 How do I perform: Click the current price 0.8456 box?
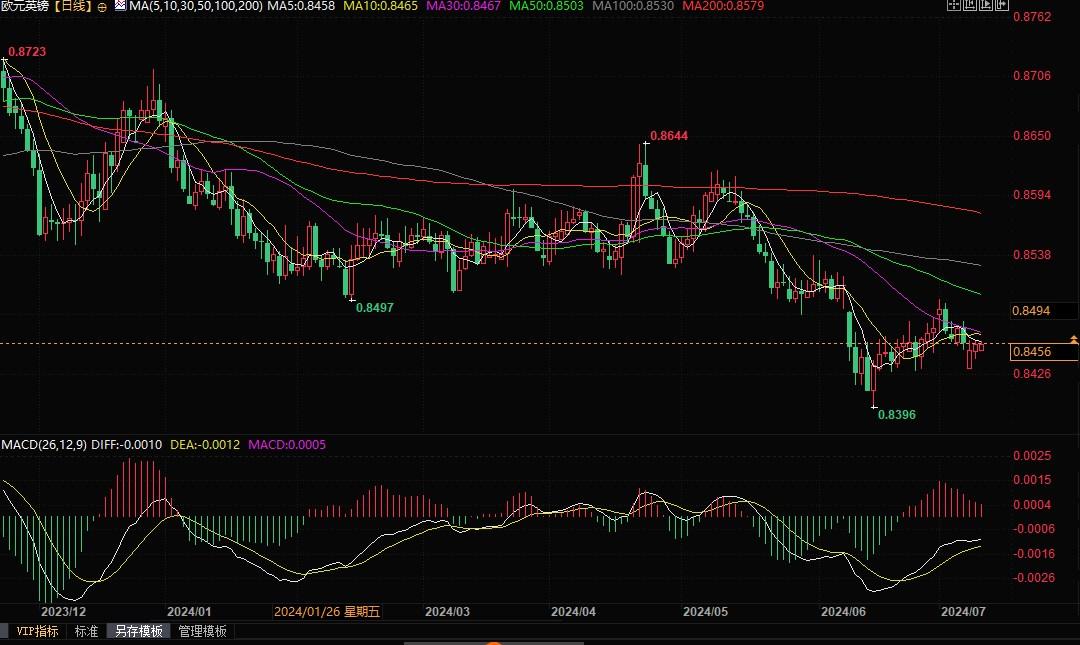pyautogui.click(x=1031, y=352)
